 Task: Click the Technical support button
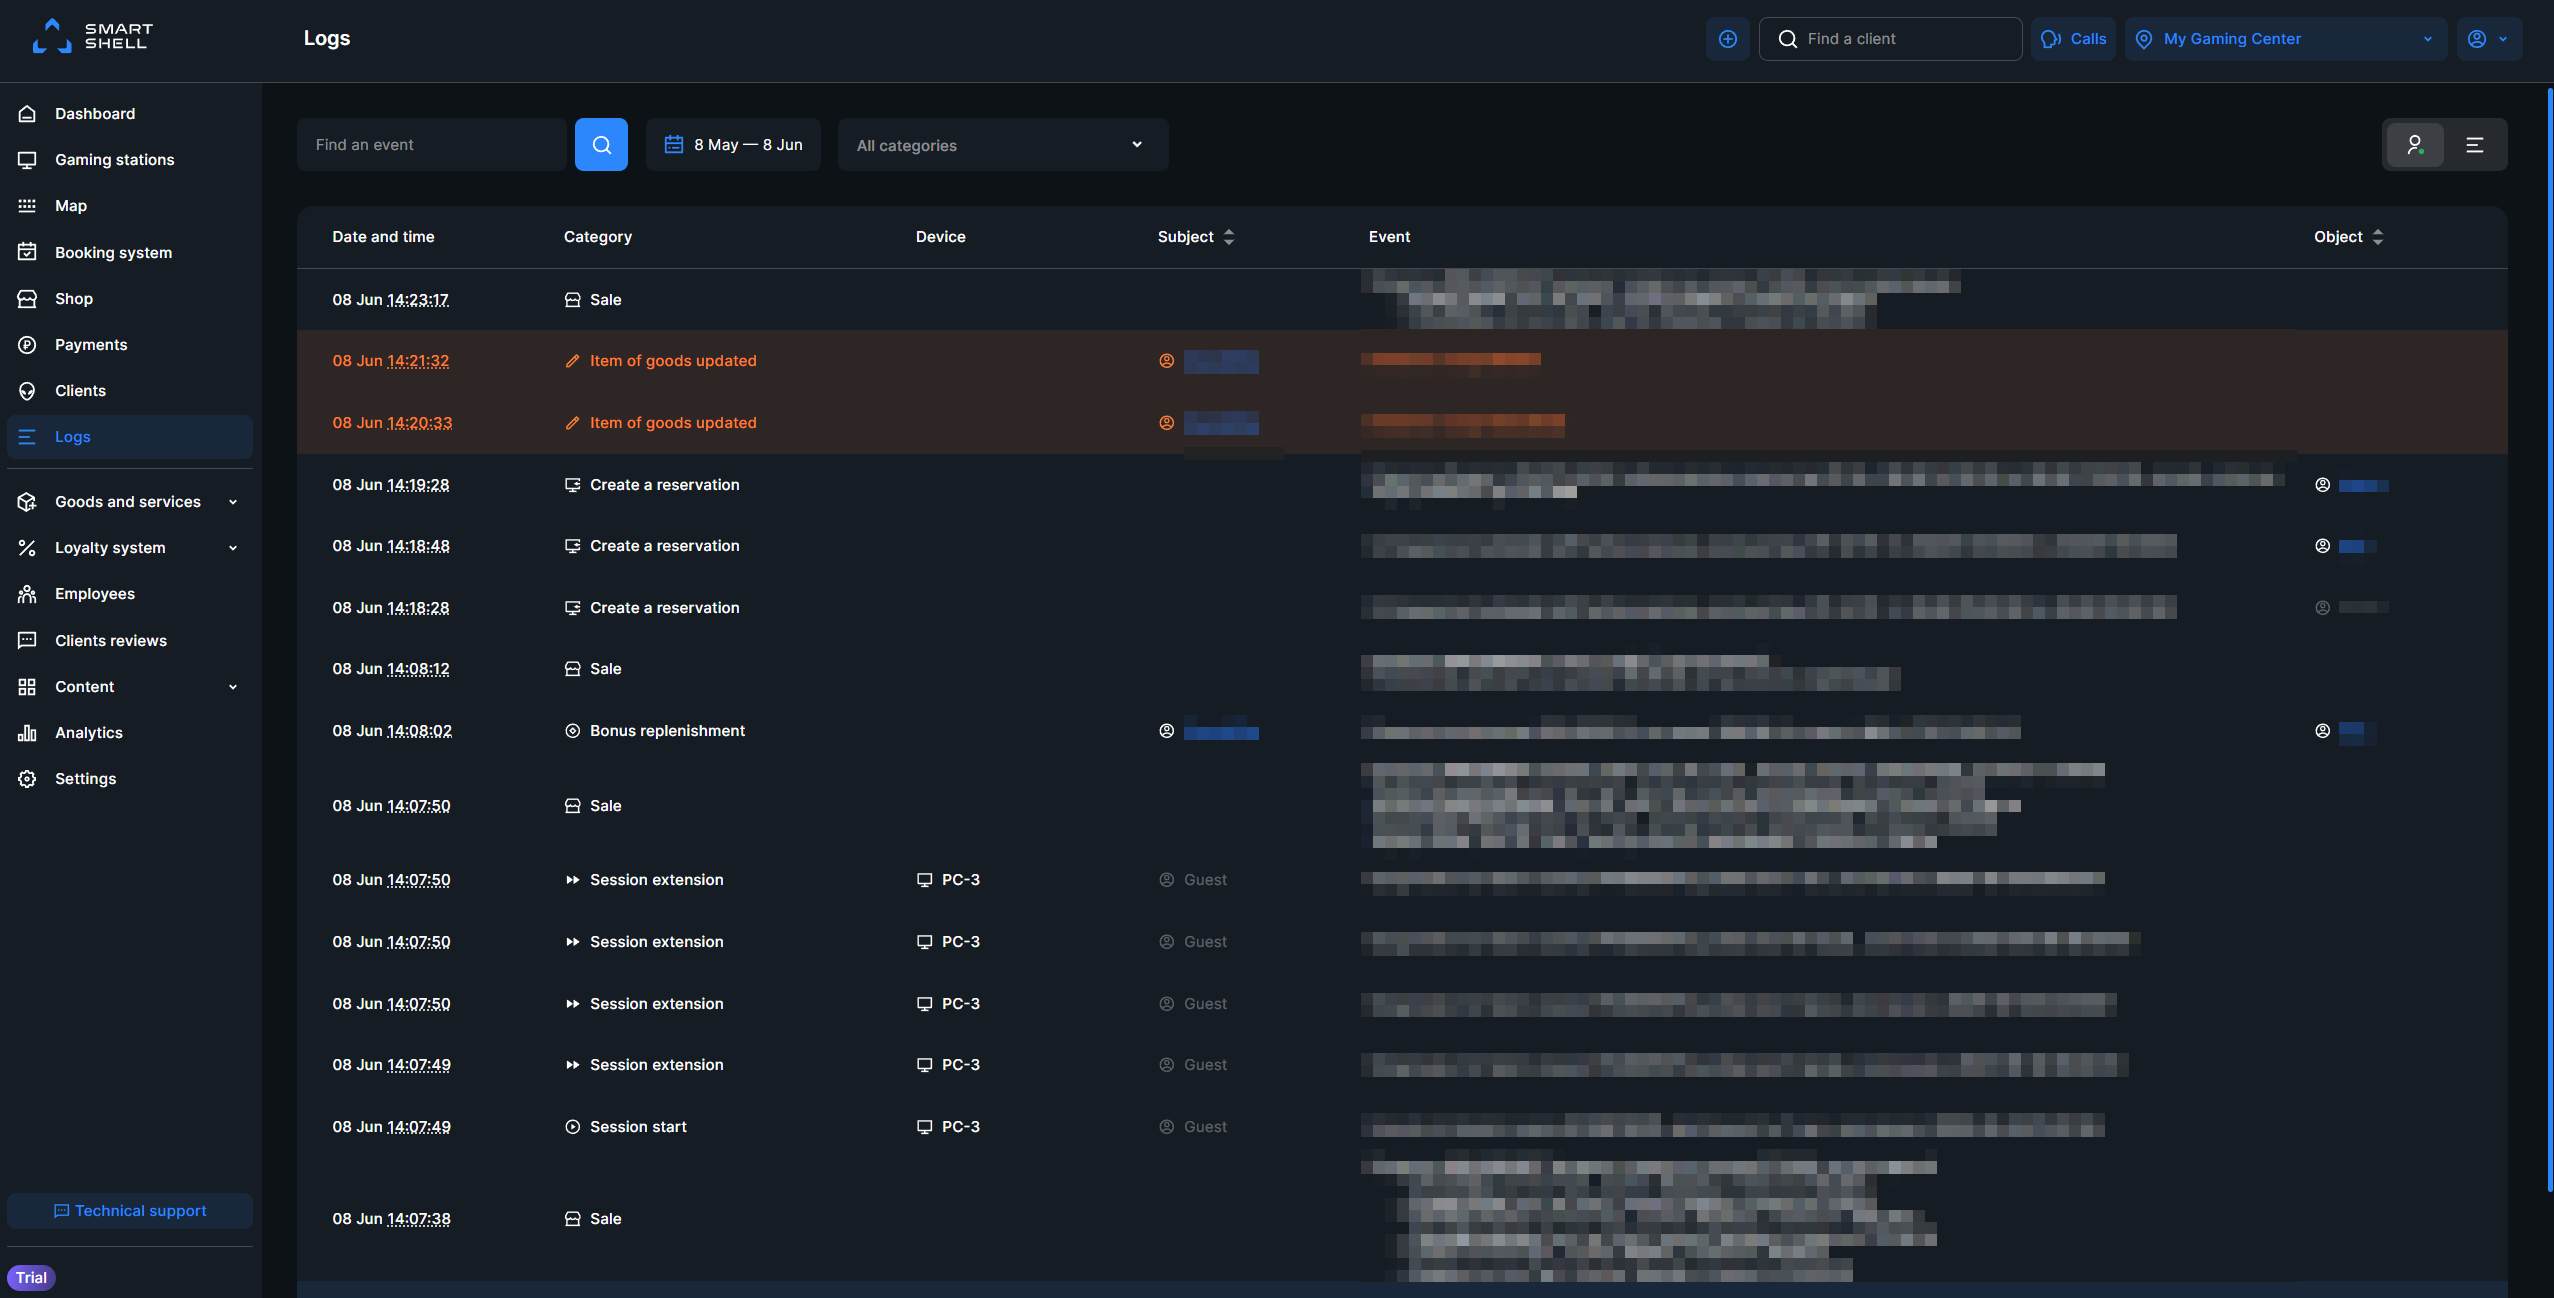pos(130,1211)
